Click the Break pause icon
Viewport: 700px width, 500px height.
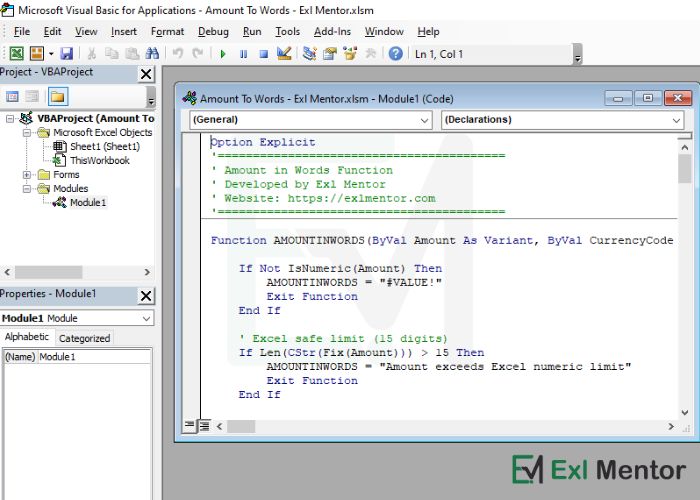(243, 54)
